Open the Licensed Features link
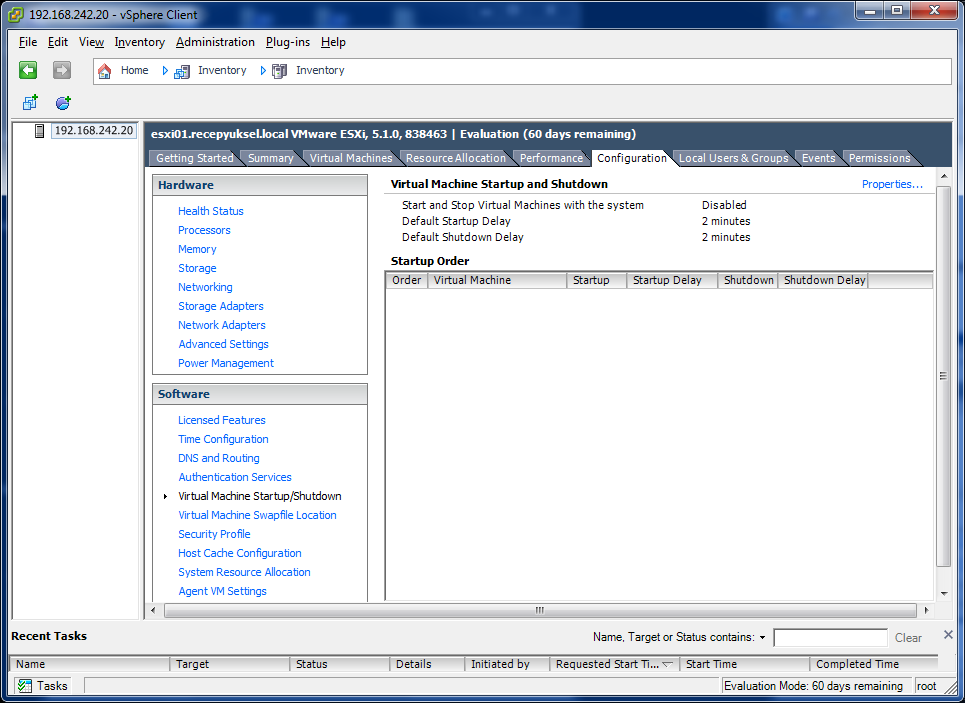 [222, 420]
